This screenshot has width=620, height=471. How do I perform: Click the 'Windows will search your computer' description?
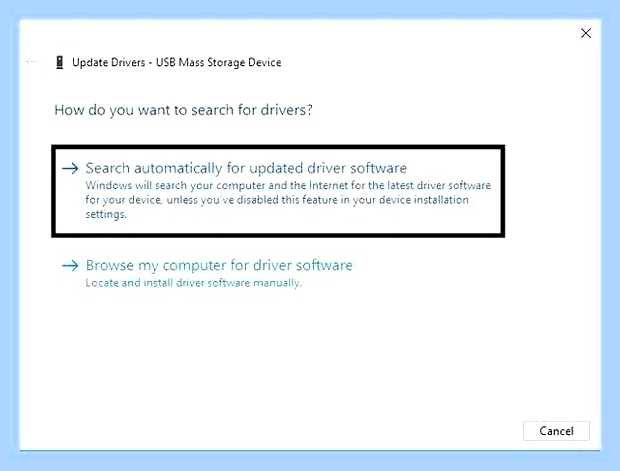coord(288,200)
